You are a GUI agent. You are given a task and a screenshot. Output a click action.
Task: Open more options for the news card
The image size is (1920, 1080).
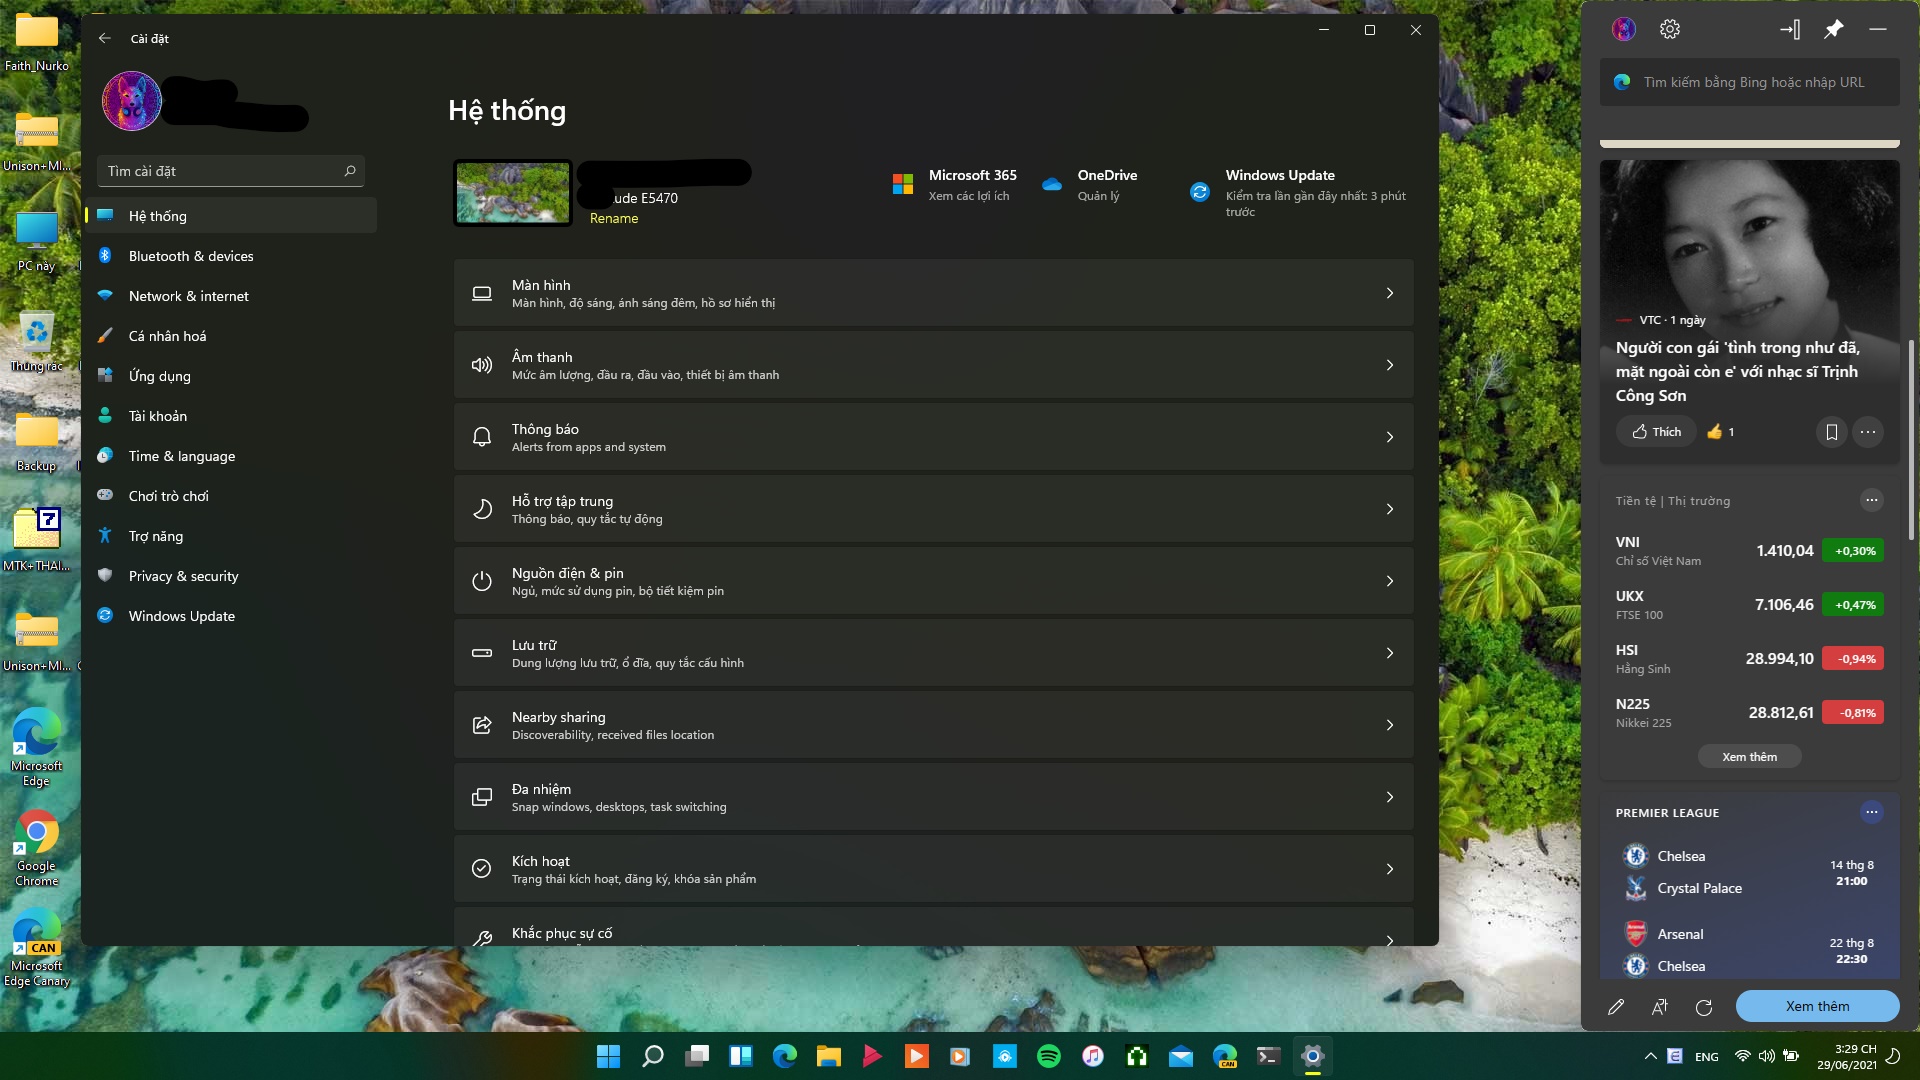pos(1867,432)
